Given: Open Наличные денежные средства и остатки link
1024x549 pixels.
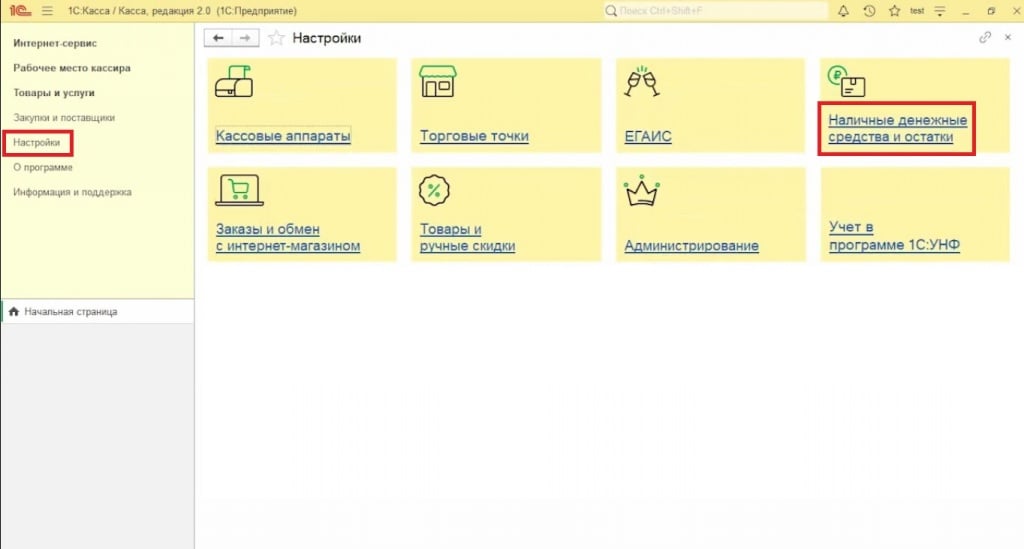Looking at the screenshot, I should point(897,129).
